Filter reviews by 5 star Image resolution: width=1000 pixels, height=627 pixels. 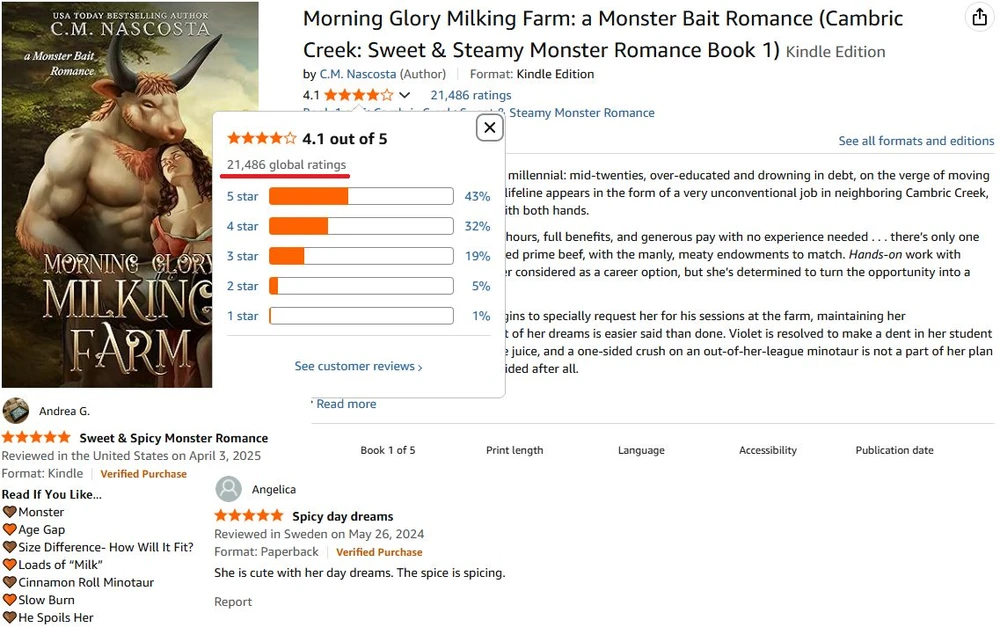point(242,197)
